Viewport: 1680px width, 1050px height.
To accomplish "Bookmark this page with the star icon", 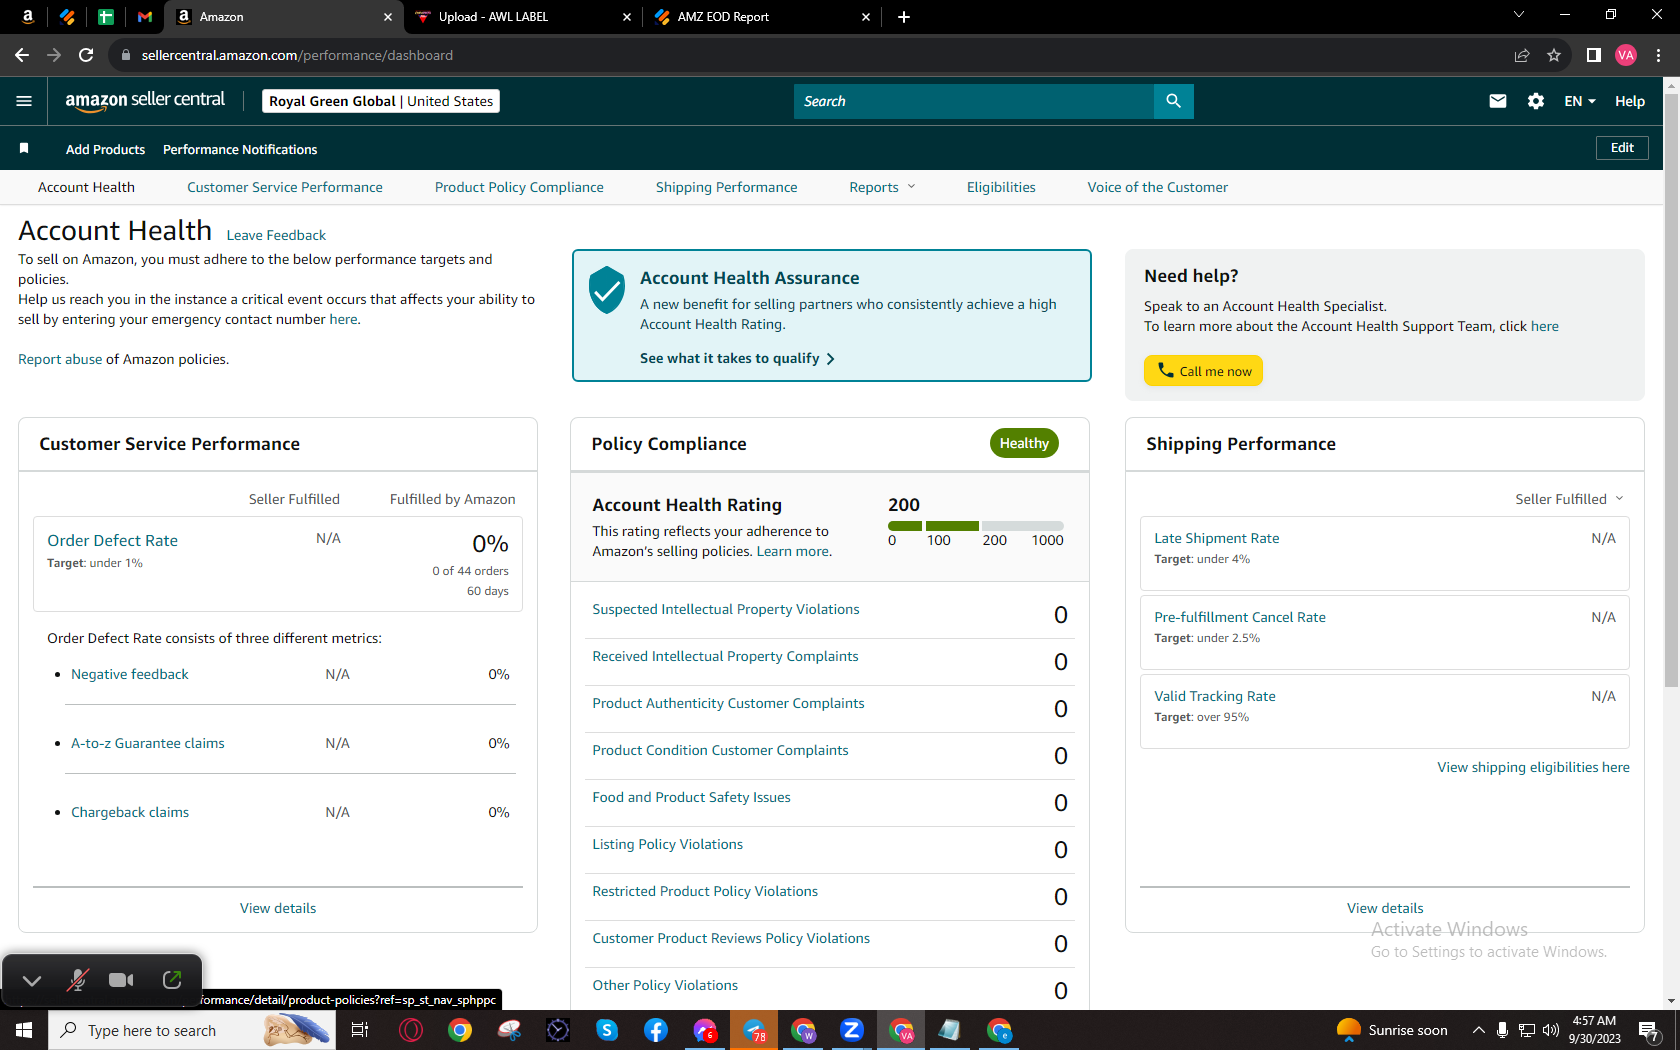I will pos(1554,55).
